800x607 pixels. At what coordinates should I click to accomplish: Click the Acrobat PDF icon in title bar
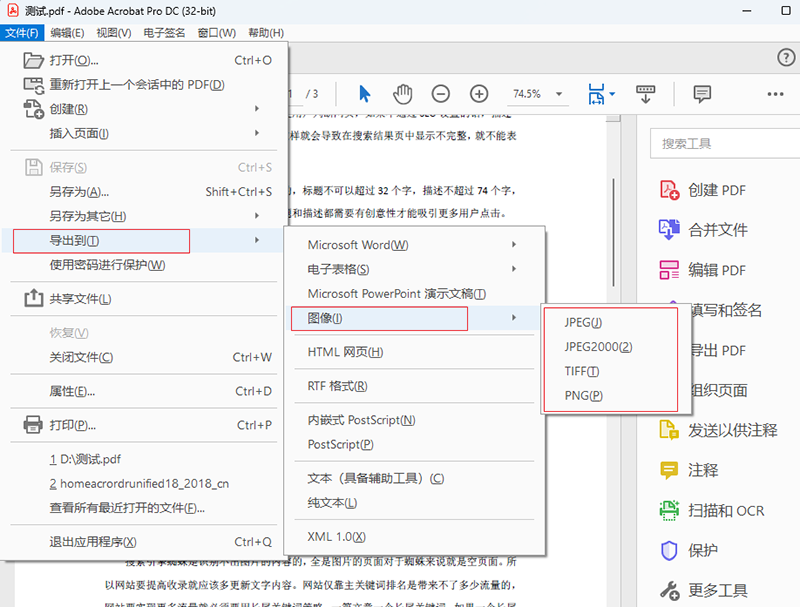(13, 11)
